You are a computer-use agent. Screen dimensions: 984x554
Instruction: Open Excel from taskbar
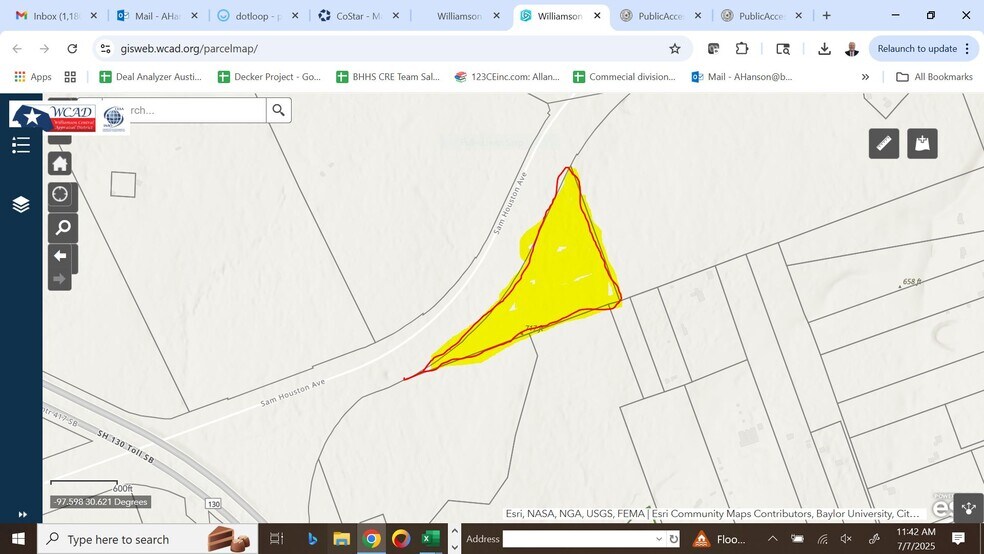[x=430, y=539]
